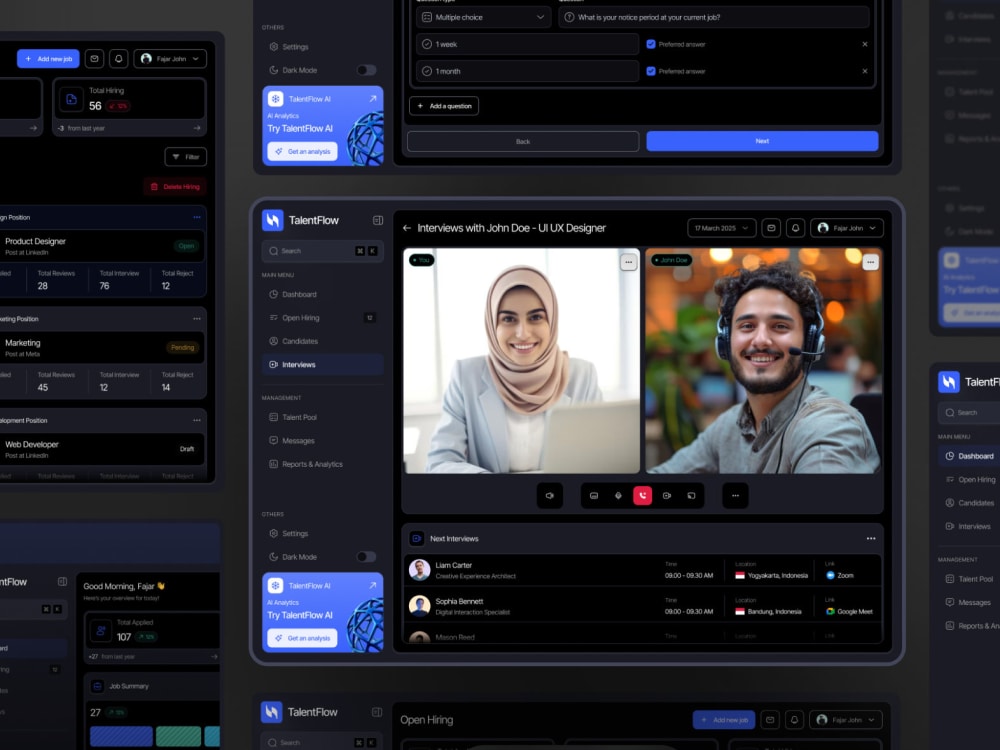Viewport: 1000px width, 750px height.
Task: Click Add new job in bottom Open Hiring window
Action: (724, 719)
